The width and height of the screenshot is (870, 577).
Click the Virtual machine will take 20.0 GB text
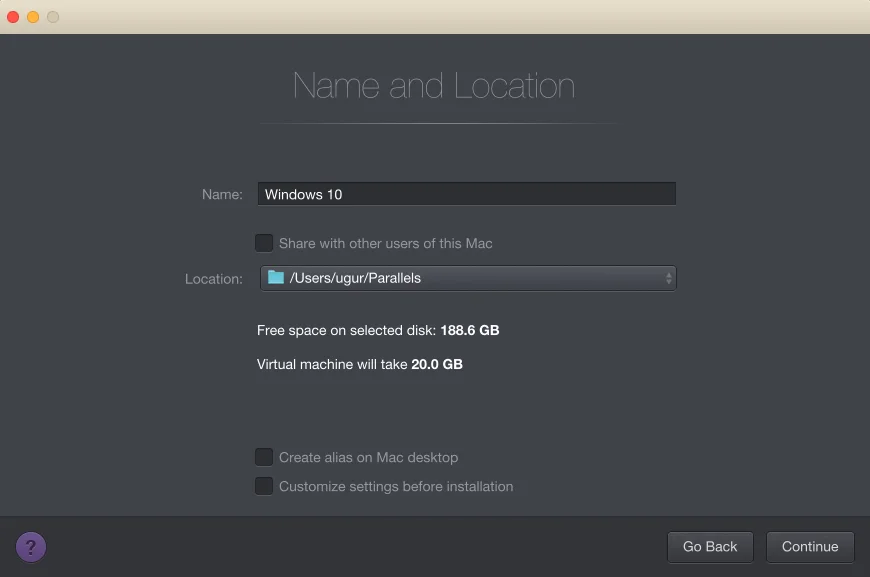(360, 365)
